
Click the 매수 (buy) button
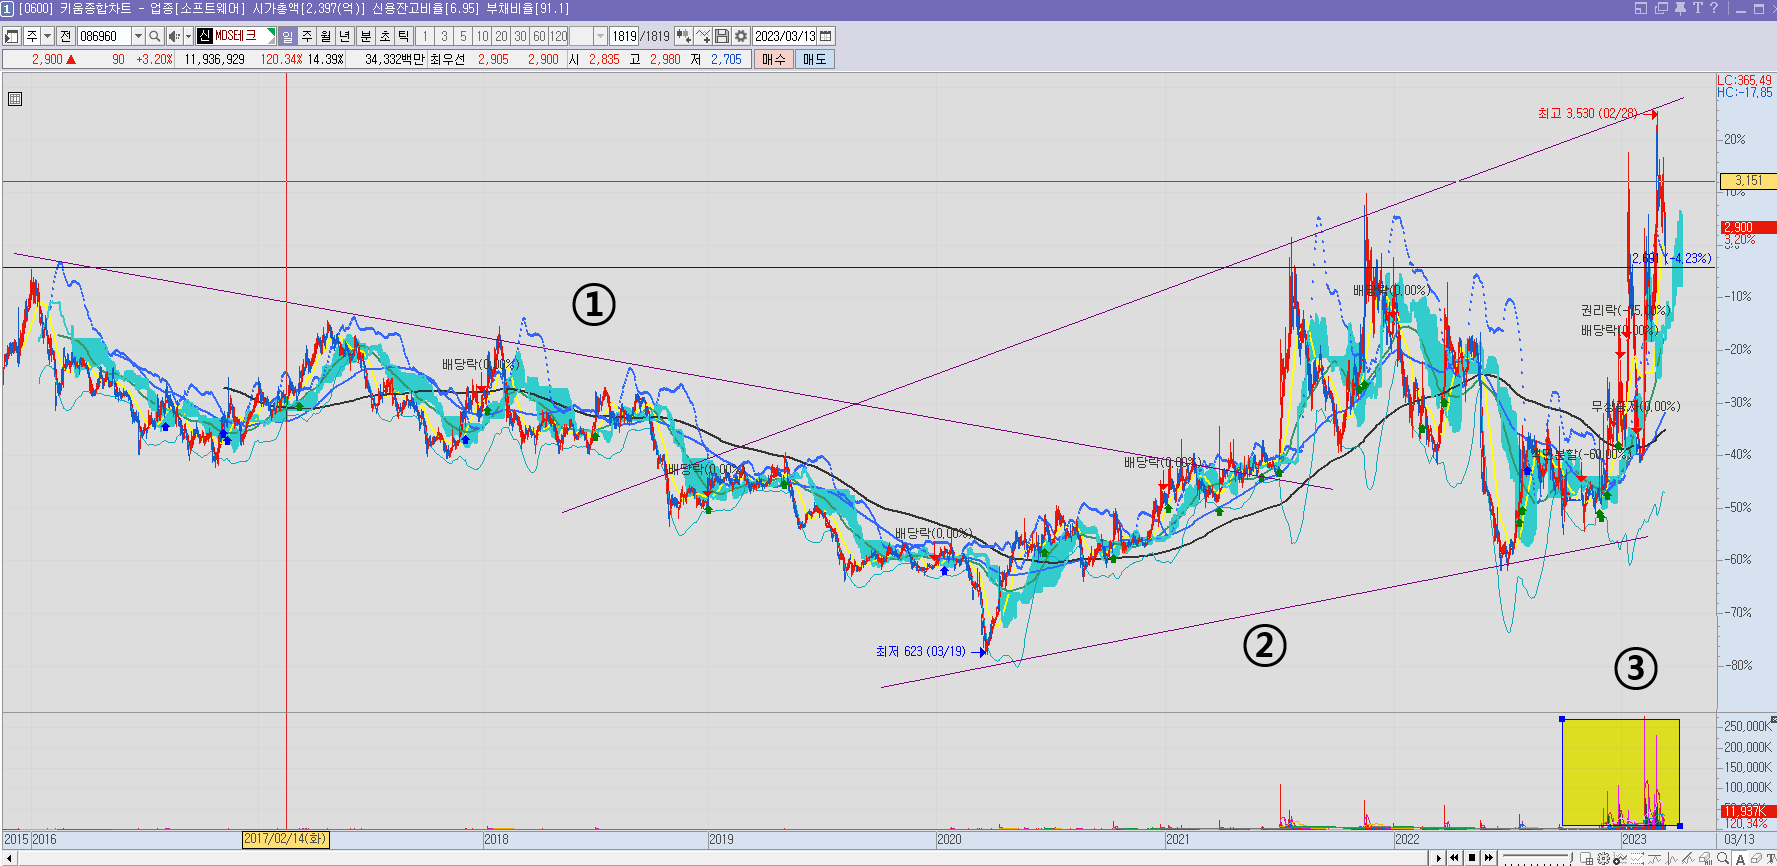tap(774, 59)
